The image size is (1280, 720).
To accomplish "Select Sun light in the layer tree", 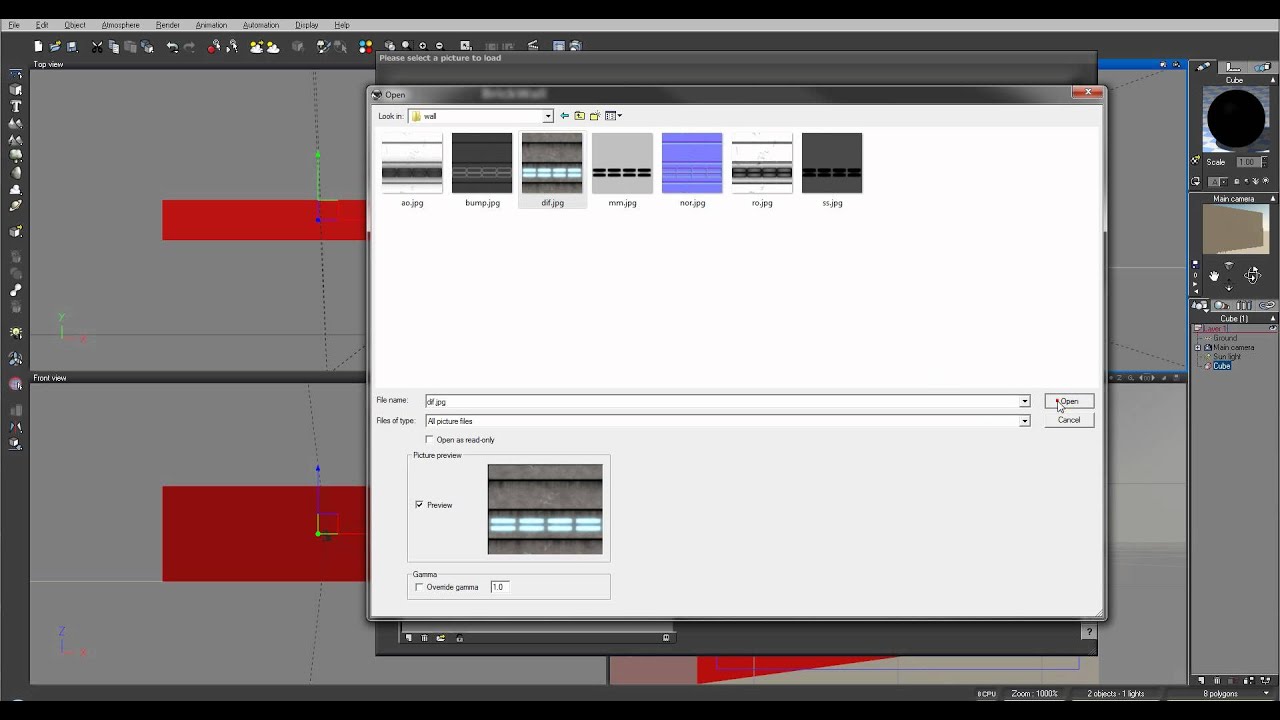I will [1227, 357].
